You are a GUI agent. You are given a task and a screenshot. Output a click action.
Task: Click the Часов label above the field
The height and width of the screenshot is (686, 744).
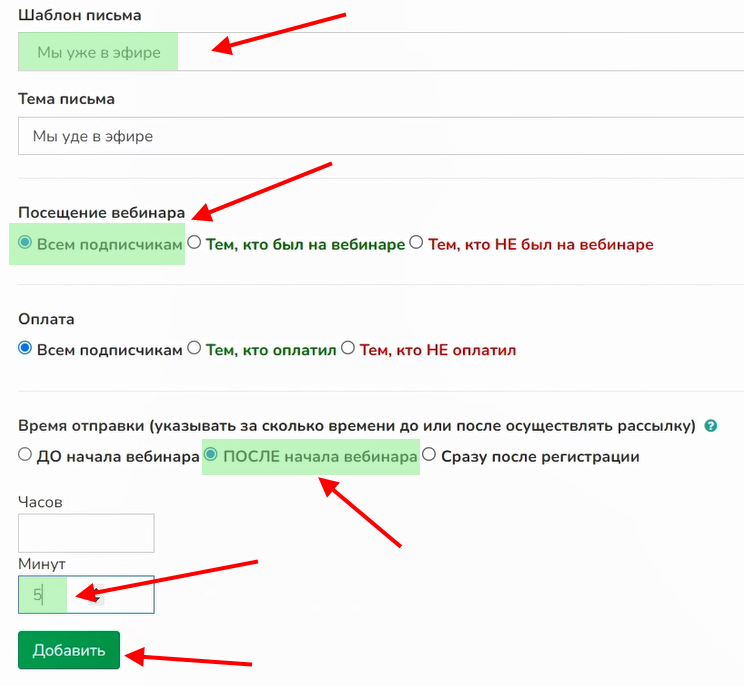(x=40, y=502)
